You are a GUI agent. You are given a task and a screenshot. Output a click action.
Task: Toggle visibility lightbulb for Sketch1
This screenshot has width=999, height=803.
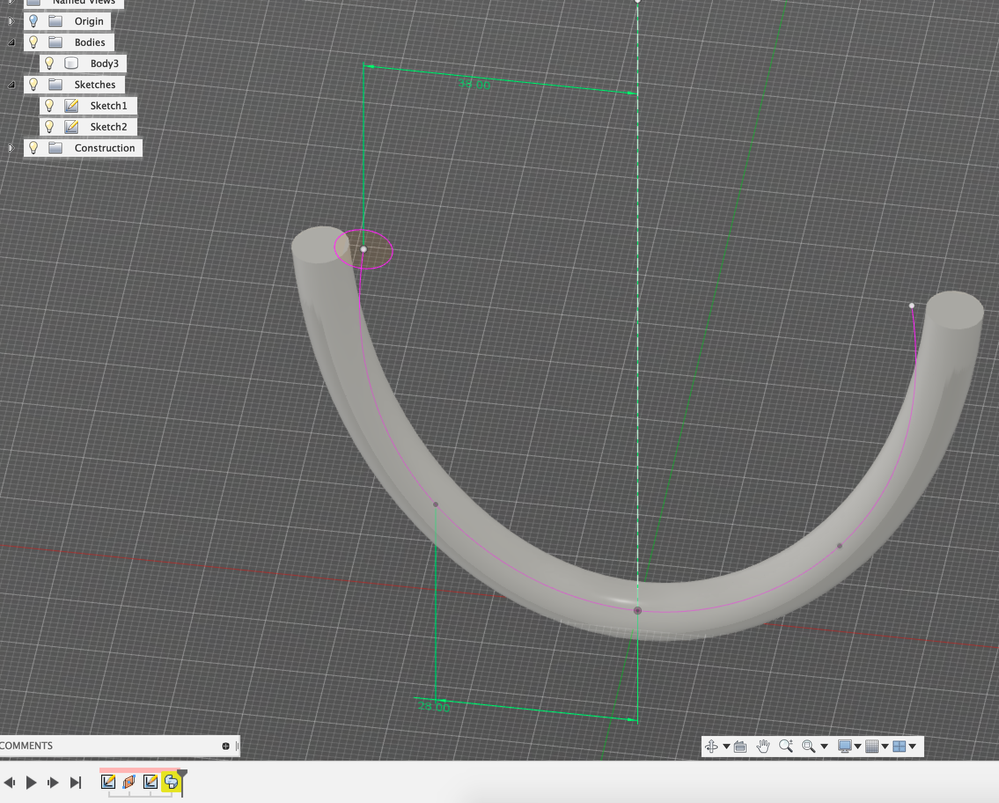pyautogui.click(x=49, y=105)
